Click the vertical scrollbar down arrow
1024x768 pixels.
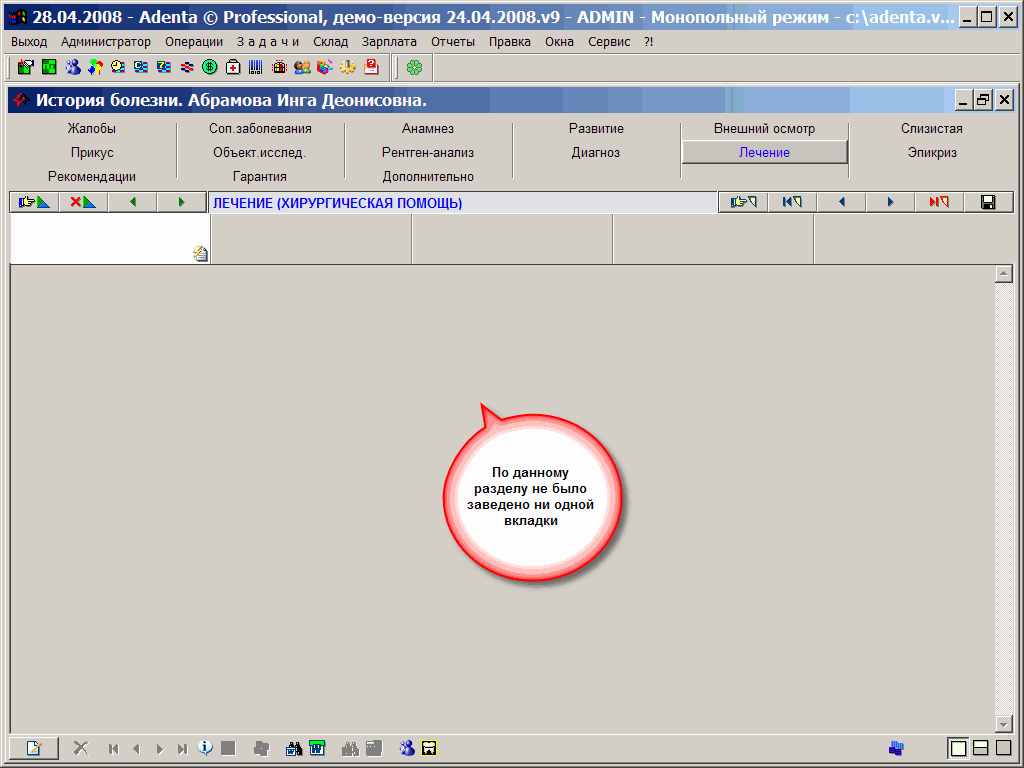[x=1004, y=723]
